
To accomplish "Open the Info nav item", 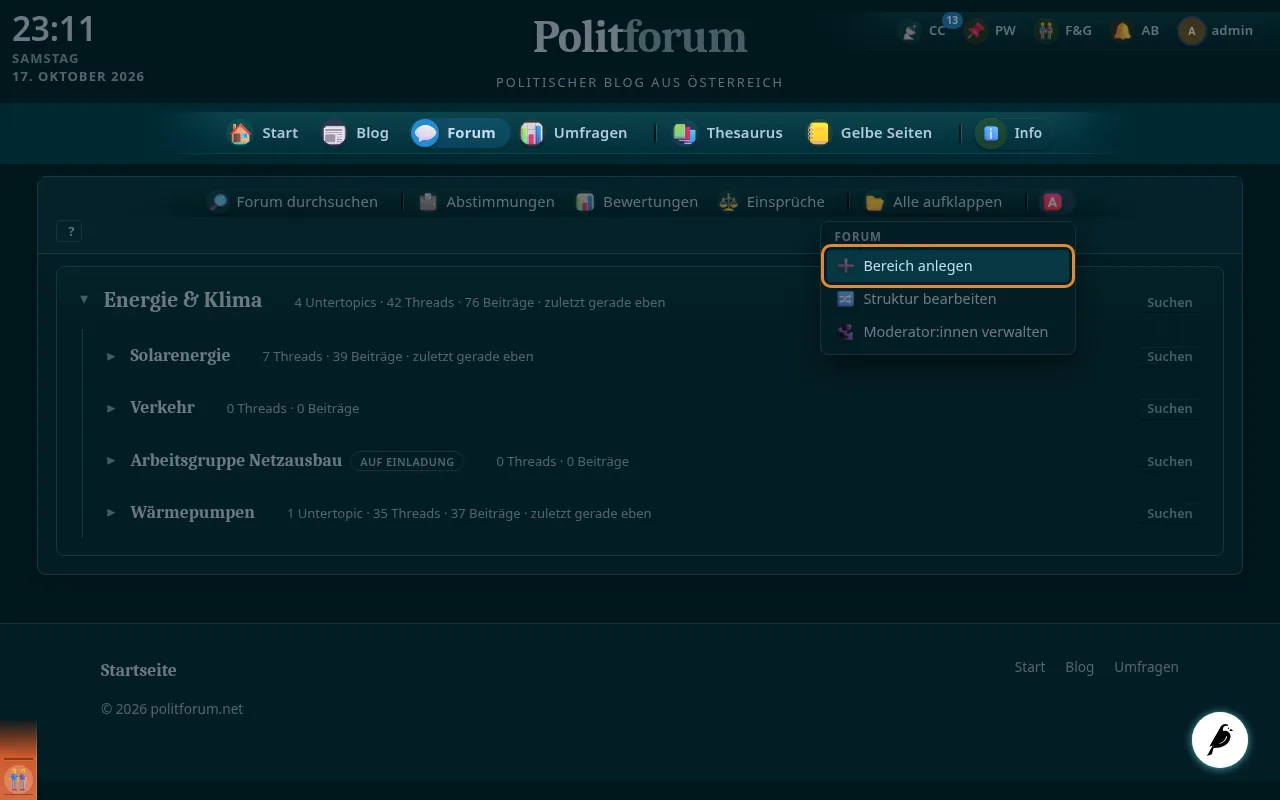I will click(x=1012, y=133).
